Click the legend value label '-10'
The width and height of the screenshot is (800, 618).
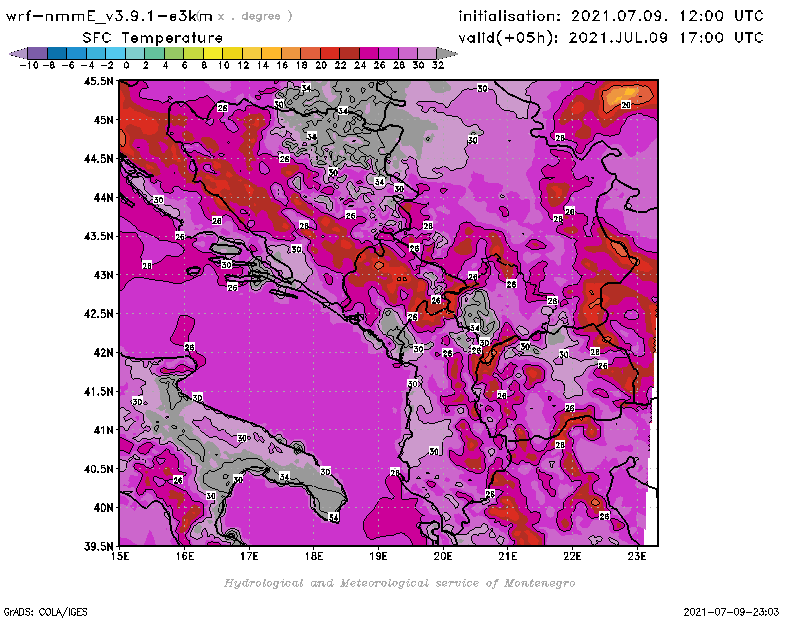tap(29, 65)
